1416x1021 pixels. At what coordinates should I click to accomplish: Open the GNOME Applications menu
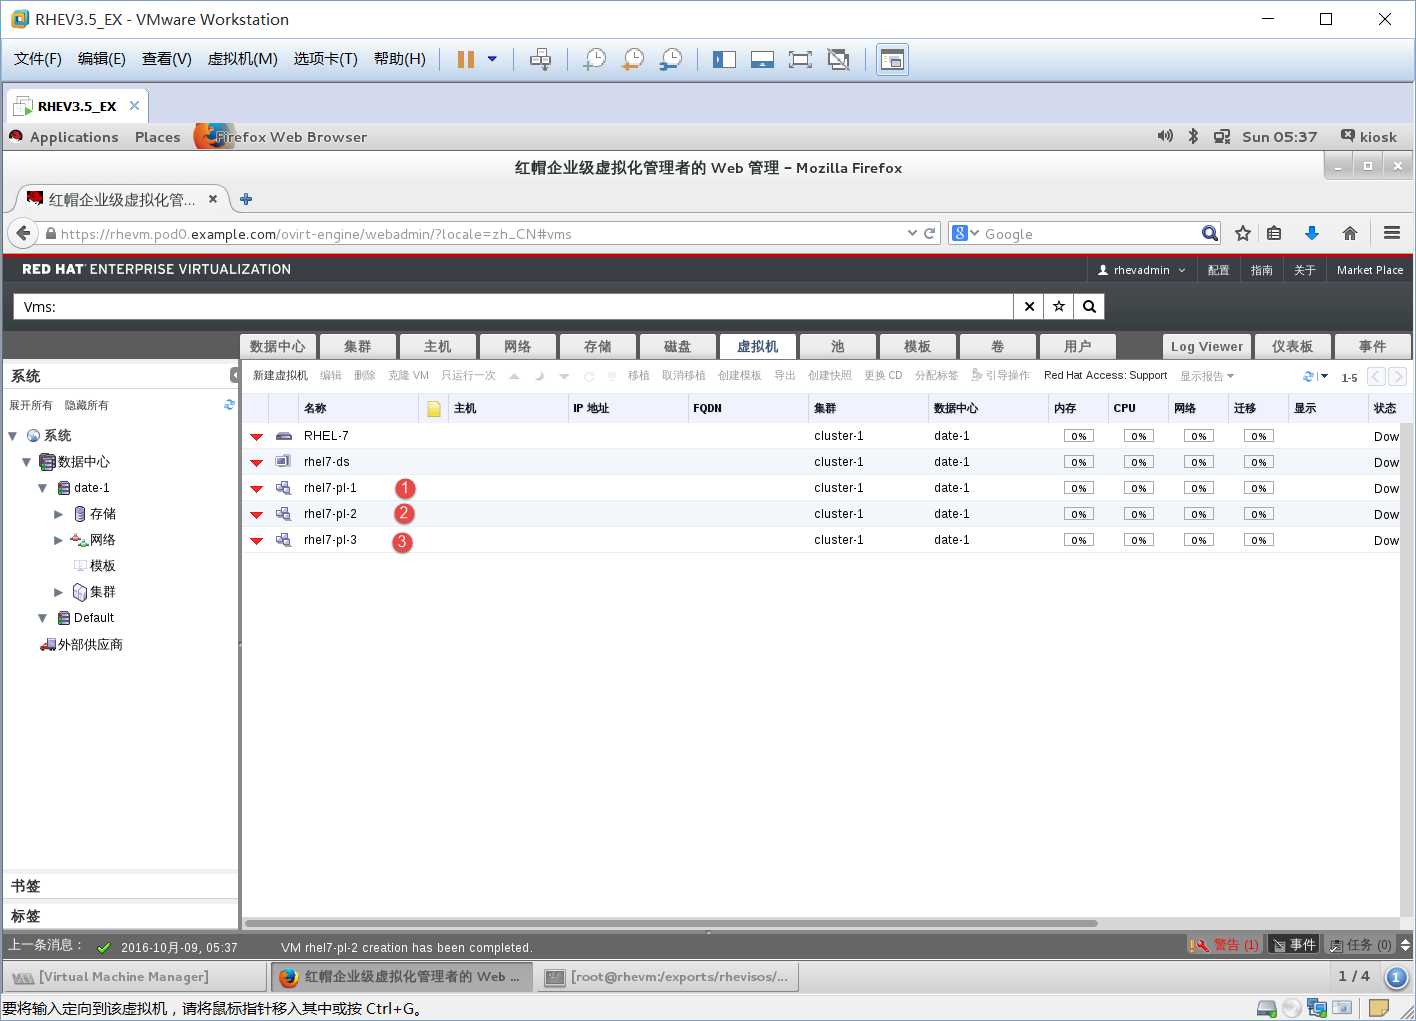(74, 137)
